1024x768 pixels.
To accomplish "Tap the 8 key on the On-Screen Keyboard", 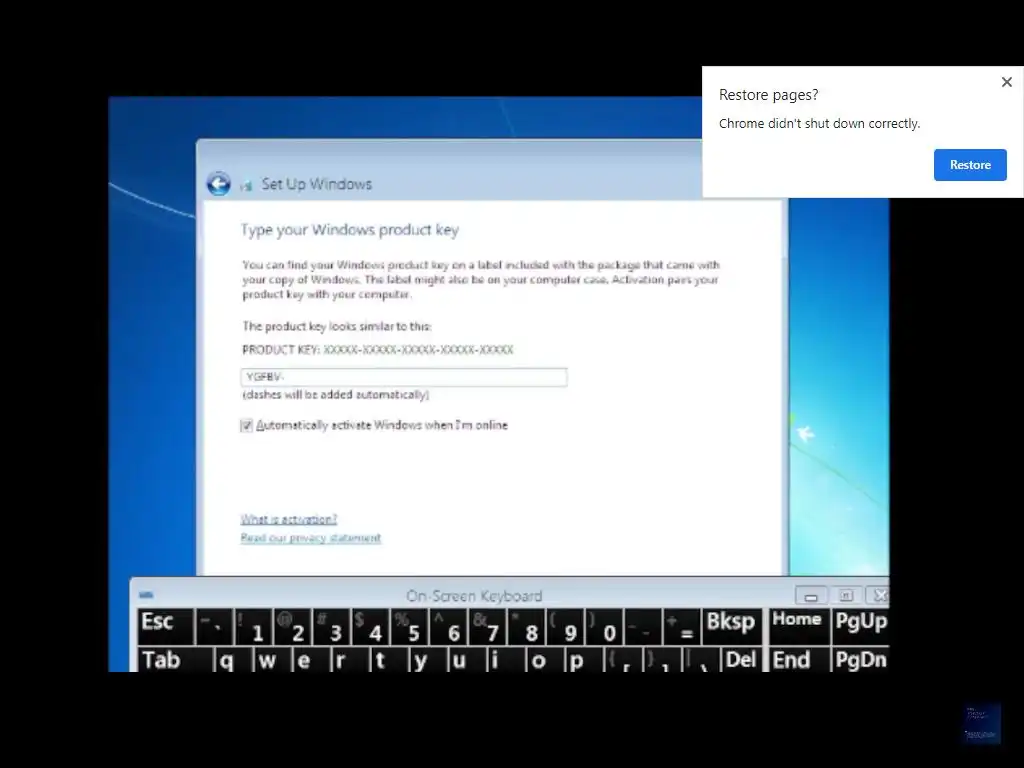I will pyautogui.click(x=526, y=626).
